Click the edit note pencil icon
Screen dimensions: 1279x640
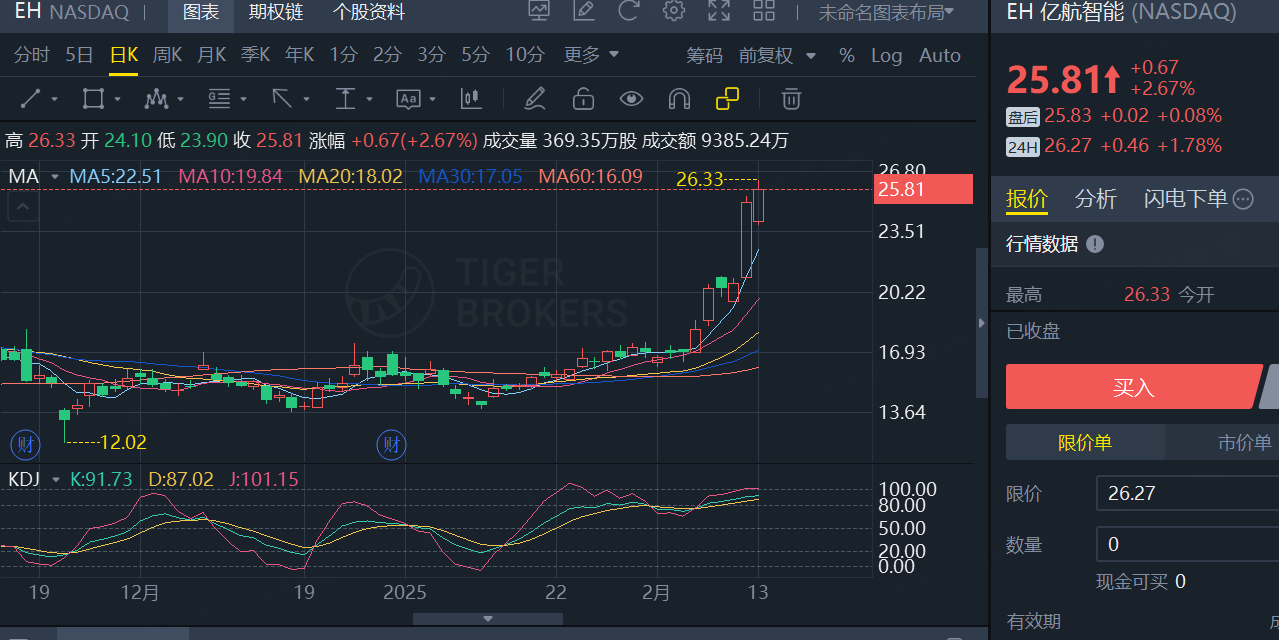(584, 12)
